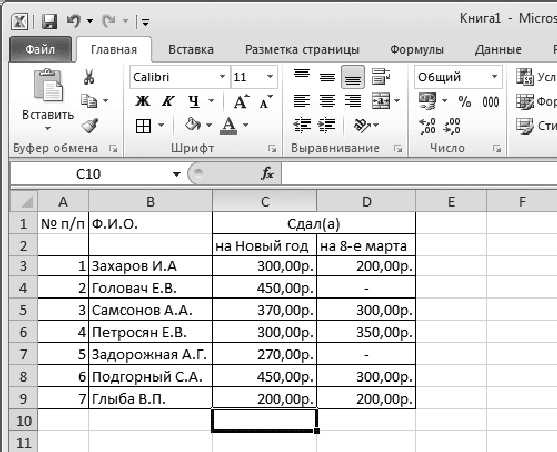Open the borders dropdown arrow
Image resolution: width=557 pixels, height=452 pixels.
(x=161, y=125)
